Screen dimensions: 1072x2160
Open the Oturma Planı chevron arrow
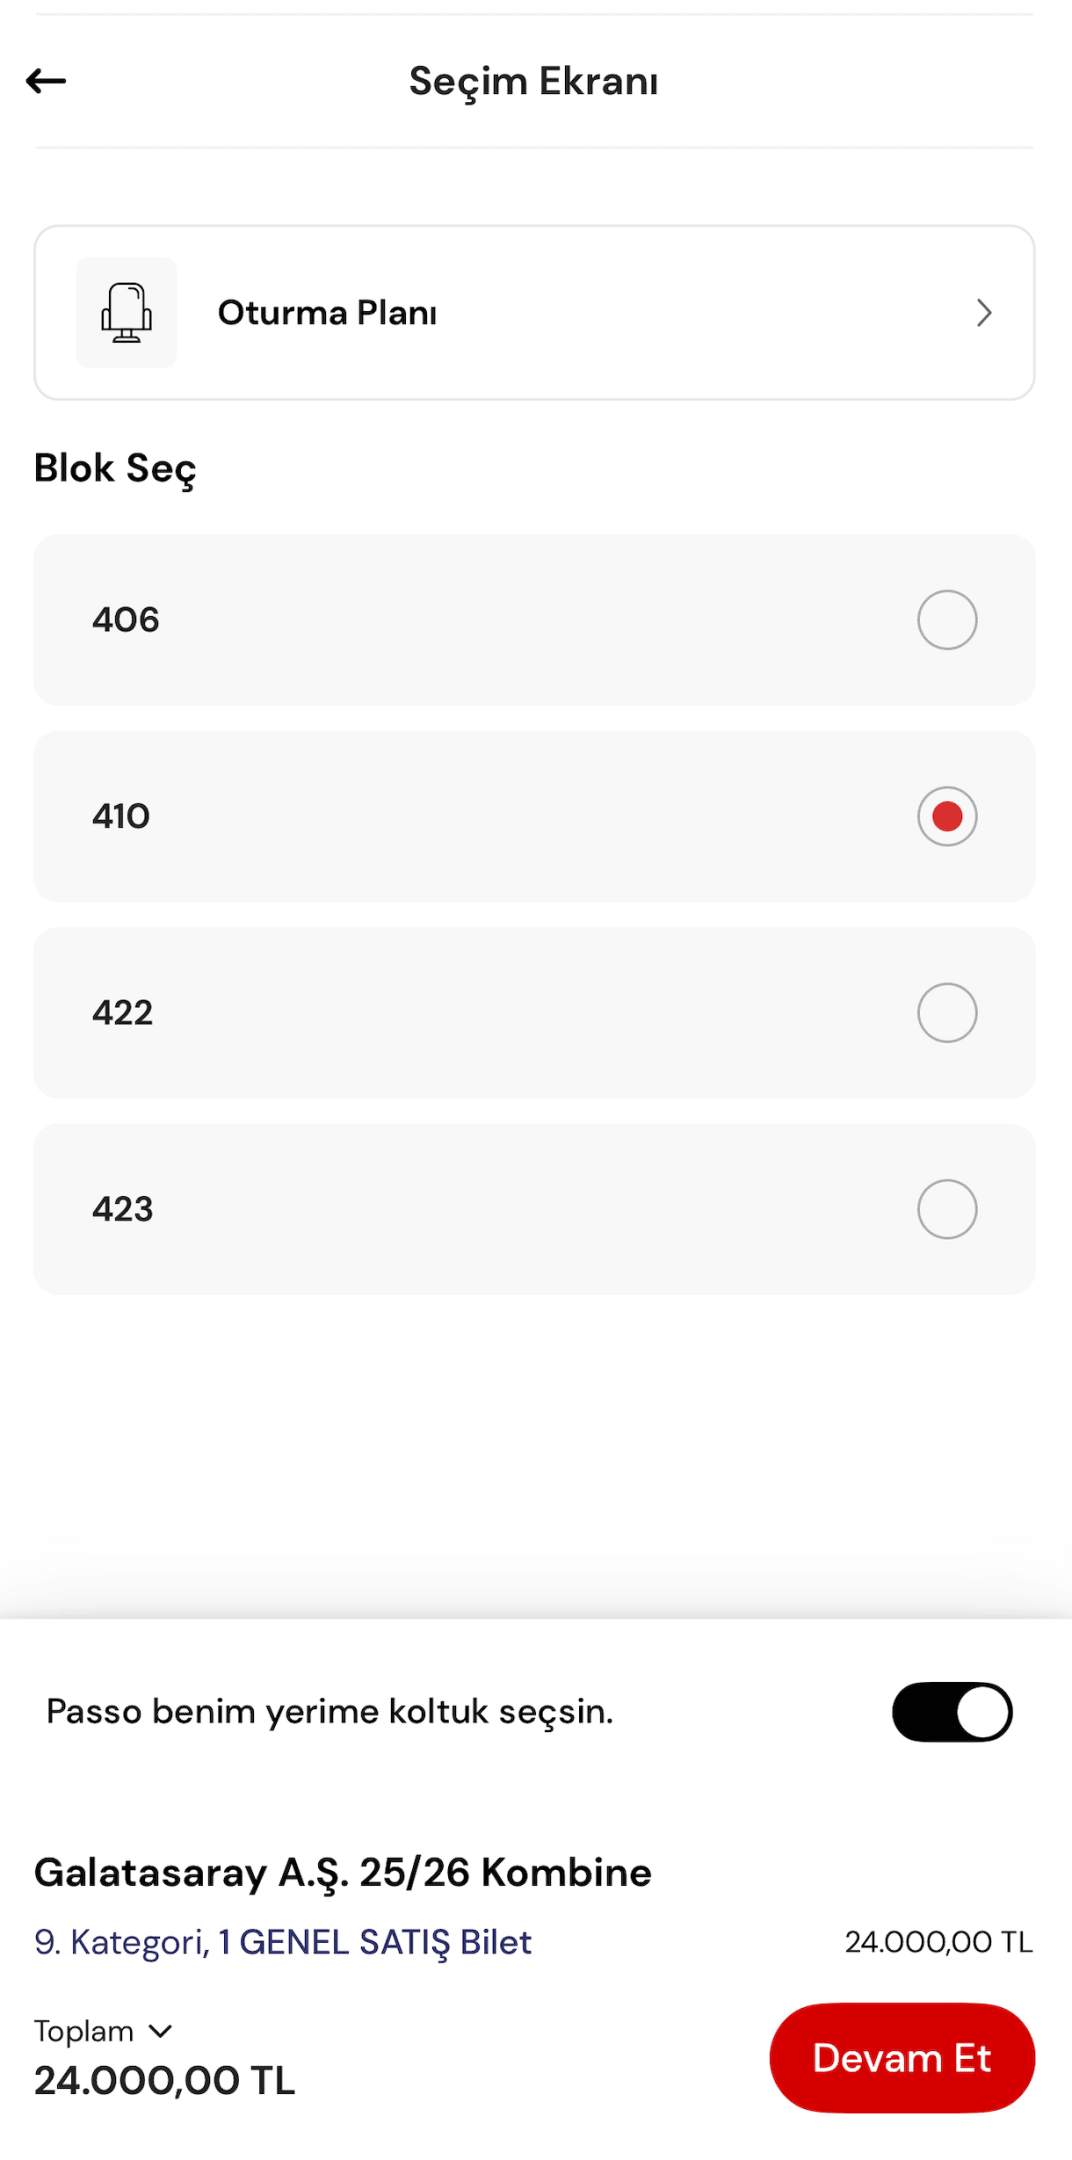click(x=984, y=313)
